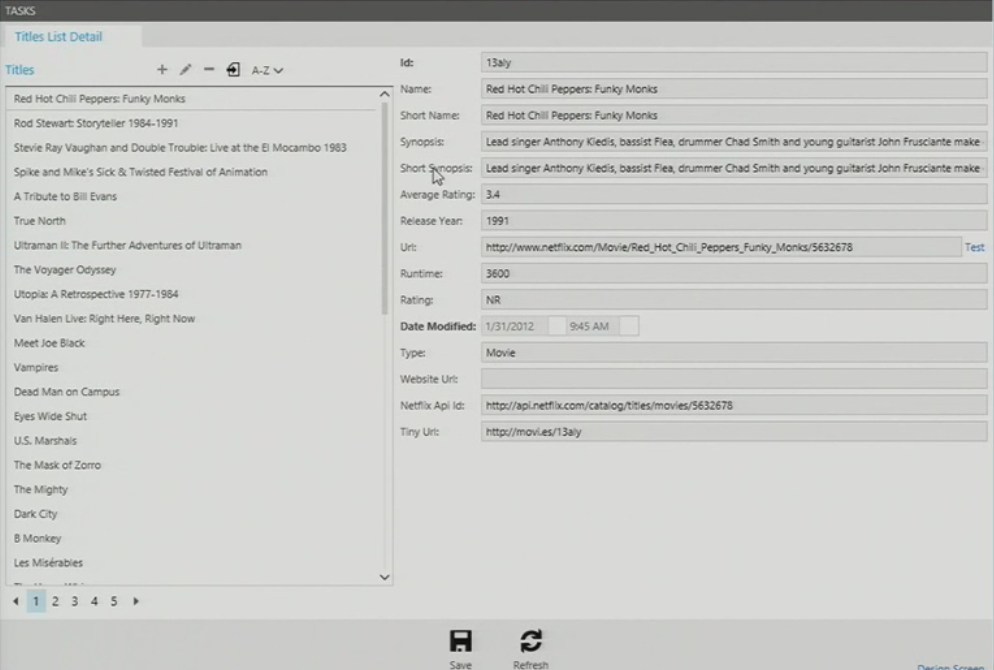This screenshot has width=994, height=670.
Task: Select Spike and Mike's Sick & Twisted Festival
Action: point(193,172)
